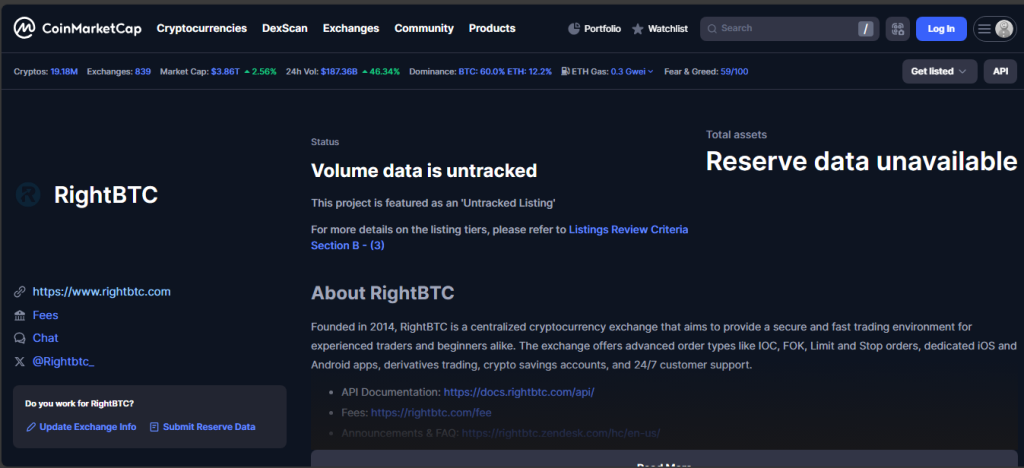The image size is (1024, 468).
Task: Click the QR scan icon button
Action: (897, 29)
